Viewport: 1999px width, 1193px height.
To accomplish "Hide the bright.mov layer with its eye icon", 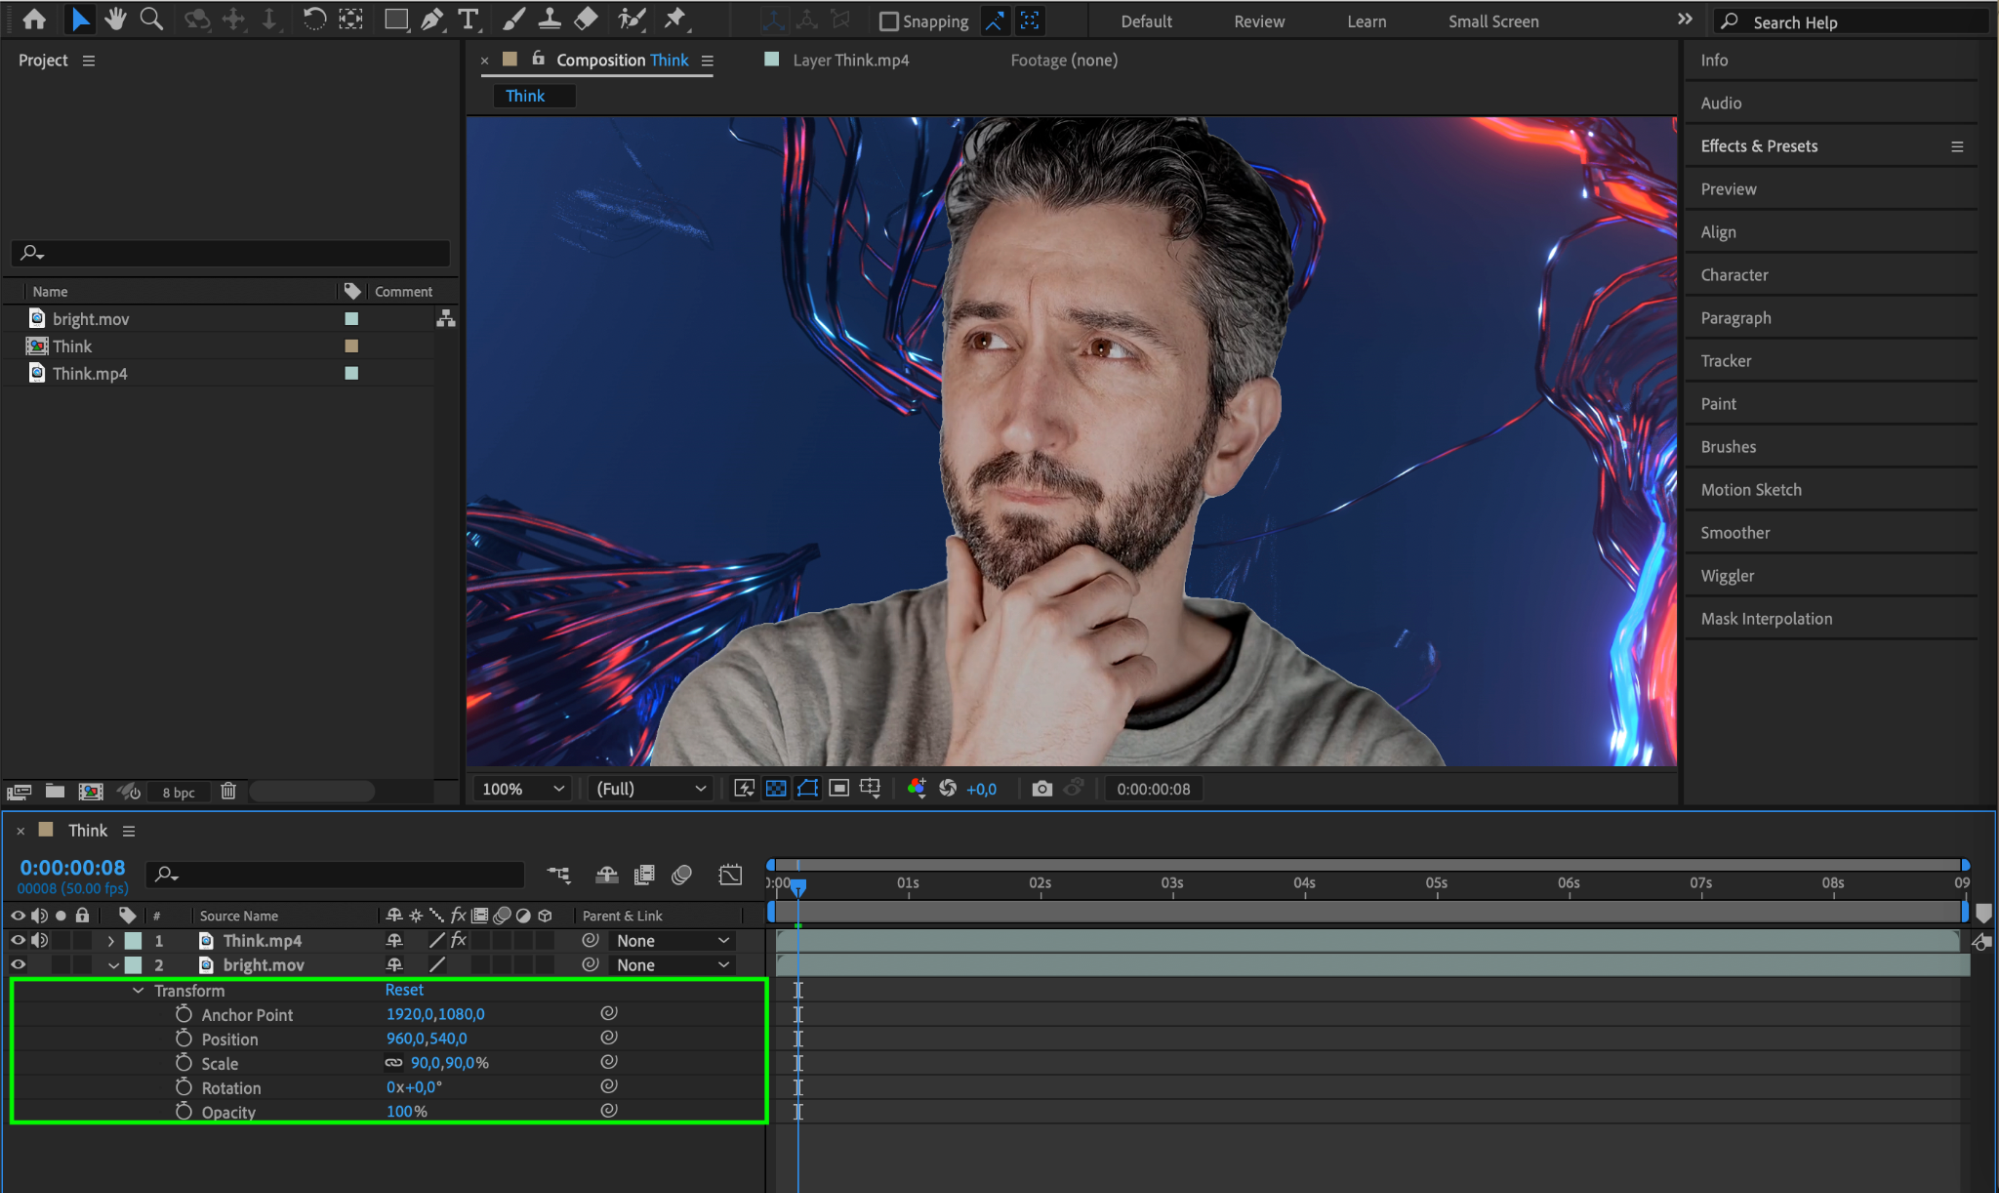I will point(18,965).
